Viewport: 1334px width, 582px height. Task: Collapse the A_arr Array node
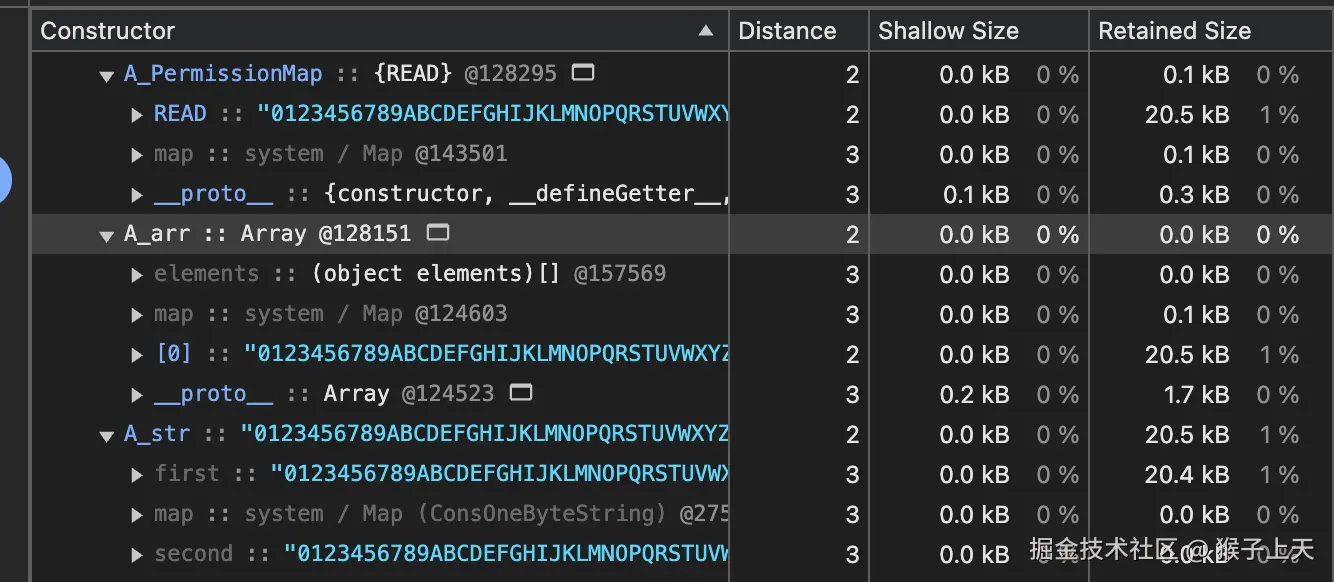(107, 235)
